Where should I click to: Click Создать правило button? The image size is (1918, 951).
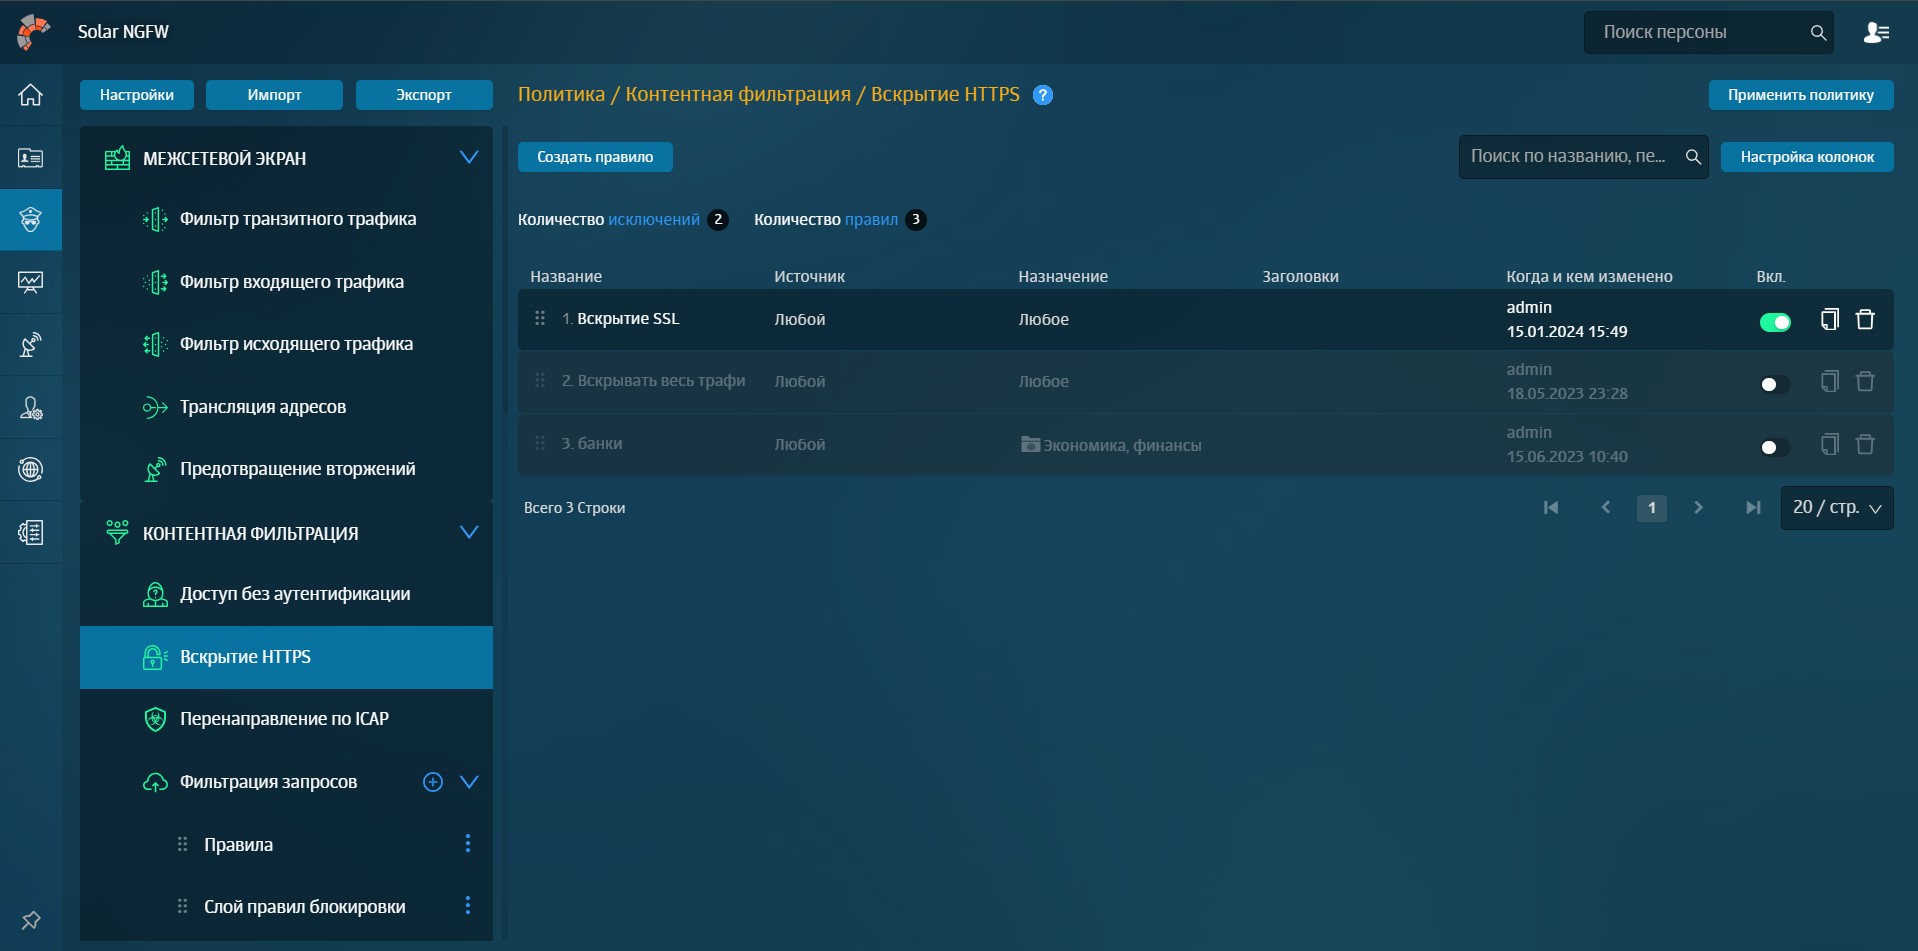pyautogui.click(x=595, y=157)
